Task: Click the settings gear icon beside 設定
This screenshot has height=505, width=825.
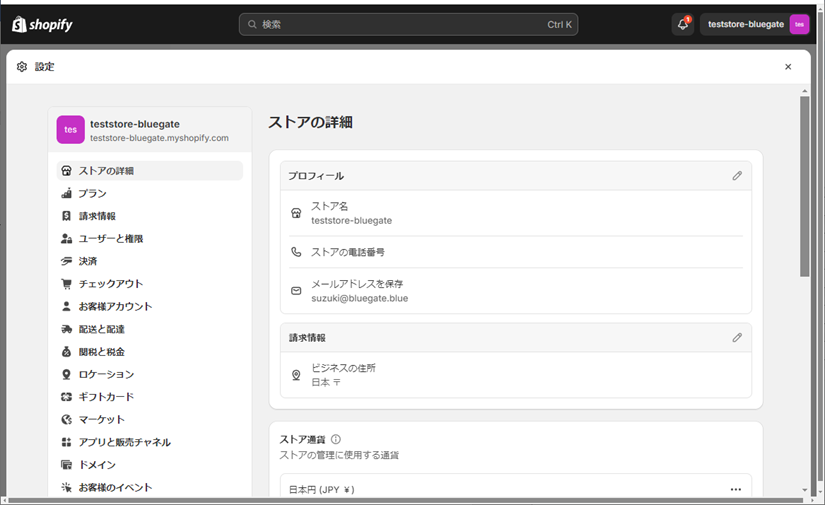Action: pos(22,67)
